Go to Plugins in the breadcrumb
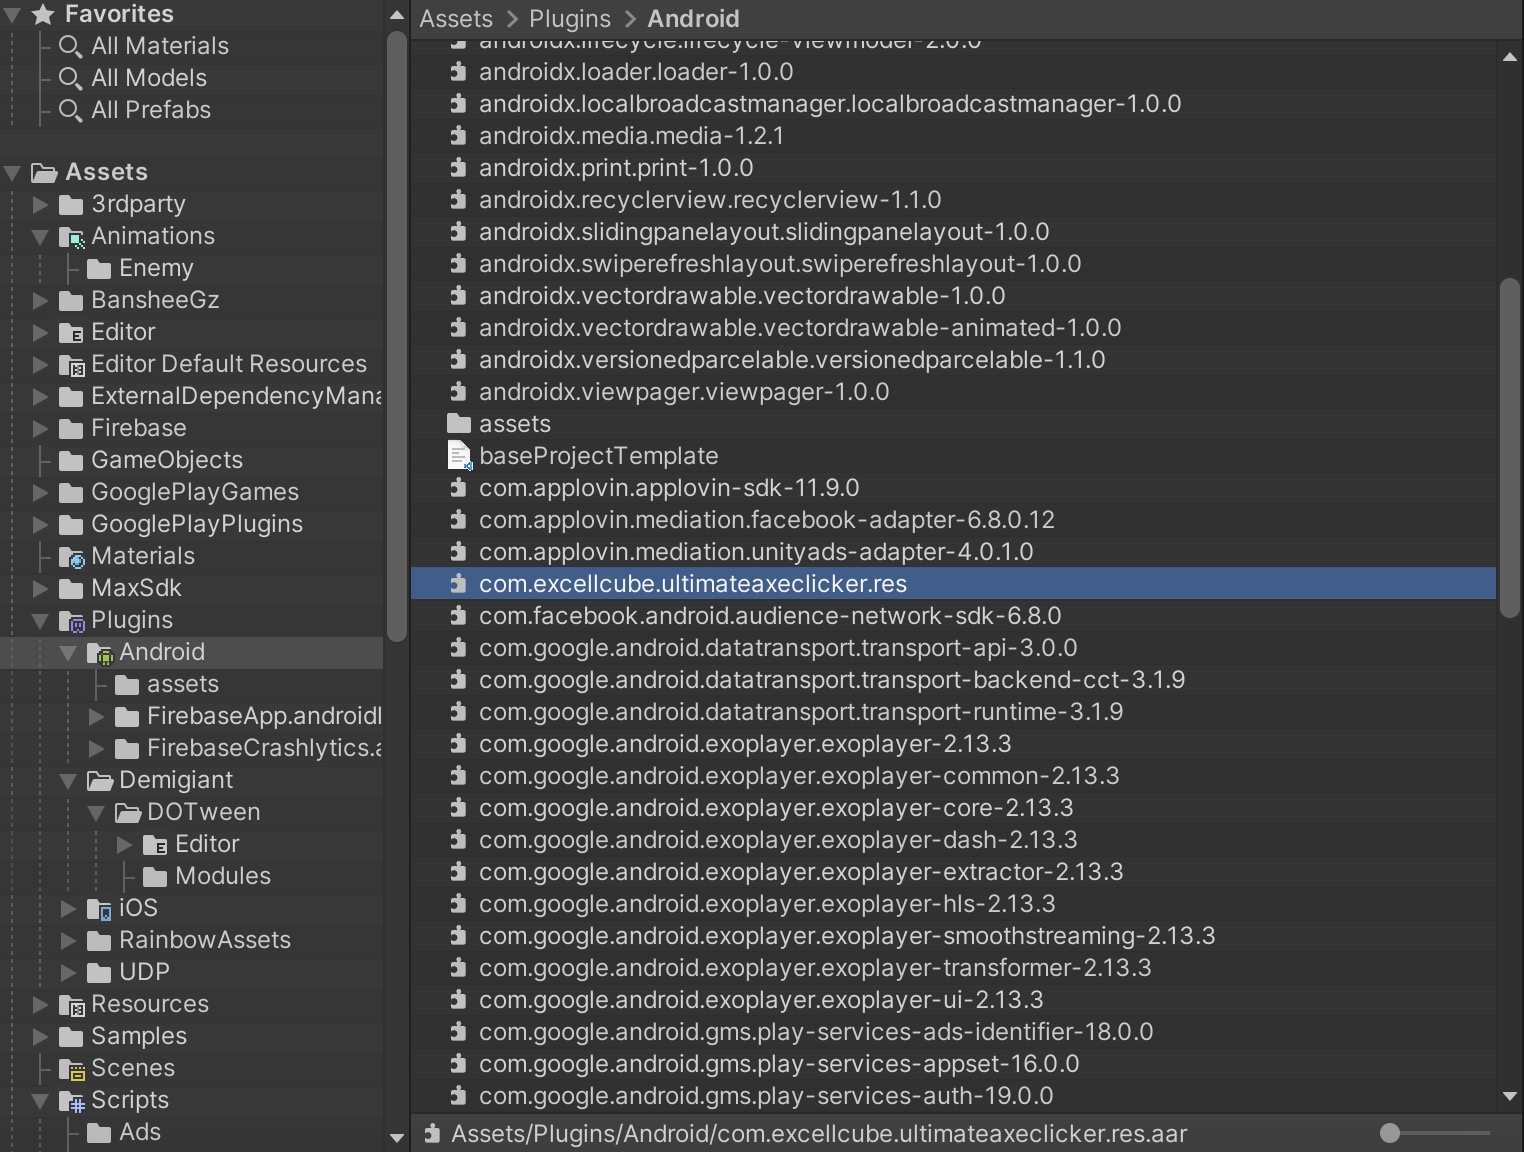Viewport: 1524px width, 1152px height. tap(570, 19)
